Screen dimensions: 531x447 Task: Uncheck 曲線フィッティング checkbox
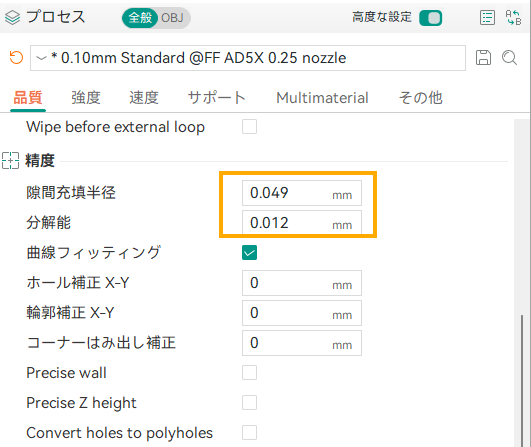tap(249, 253)
